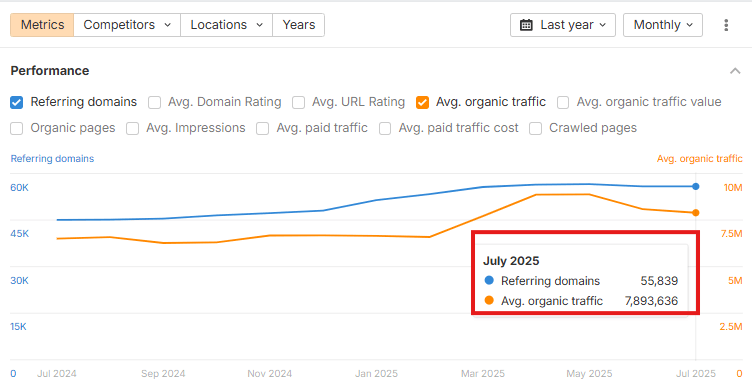Viewport: 752px width, 390px height.
Task: Click the 10M right axis value
Action: click(733, 188)
